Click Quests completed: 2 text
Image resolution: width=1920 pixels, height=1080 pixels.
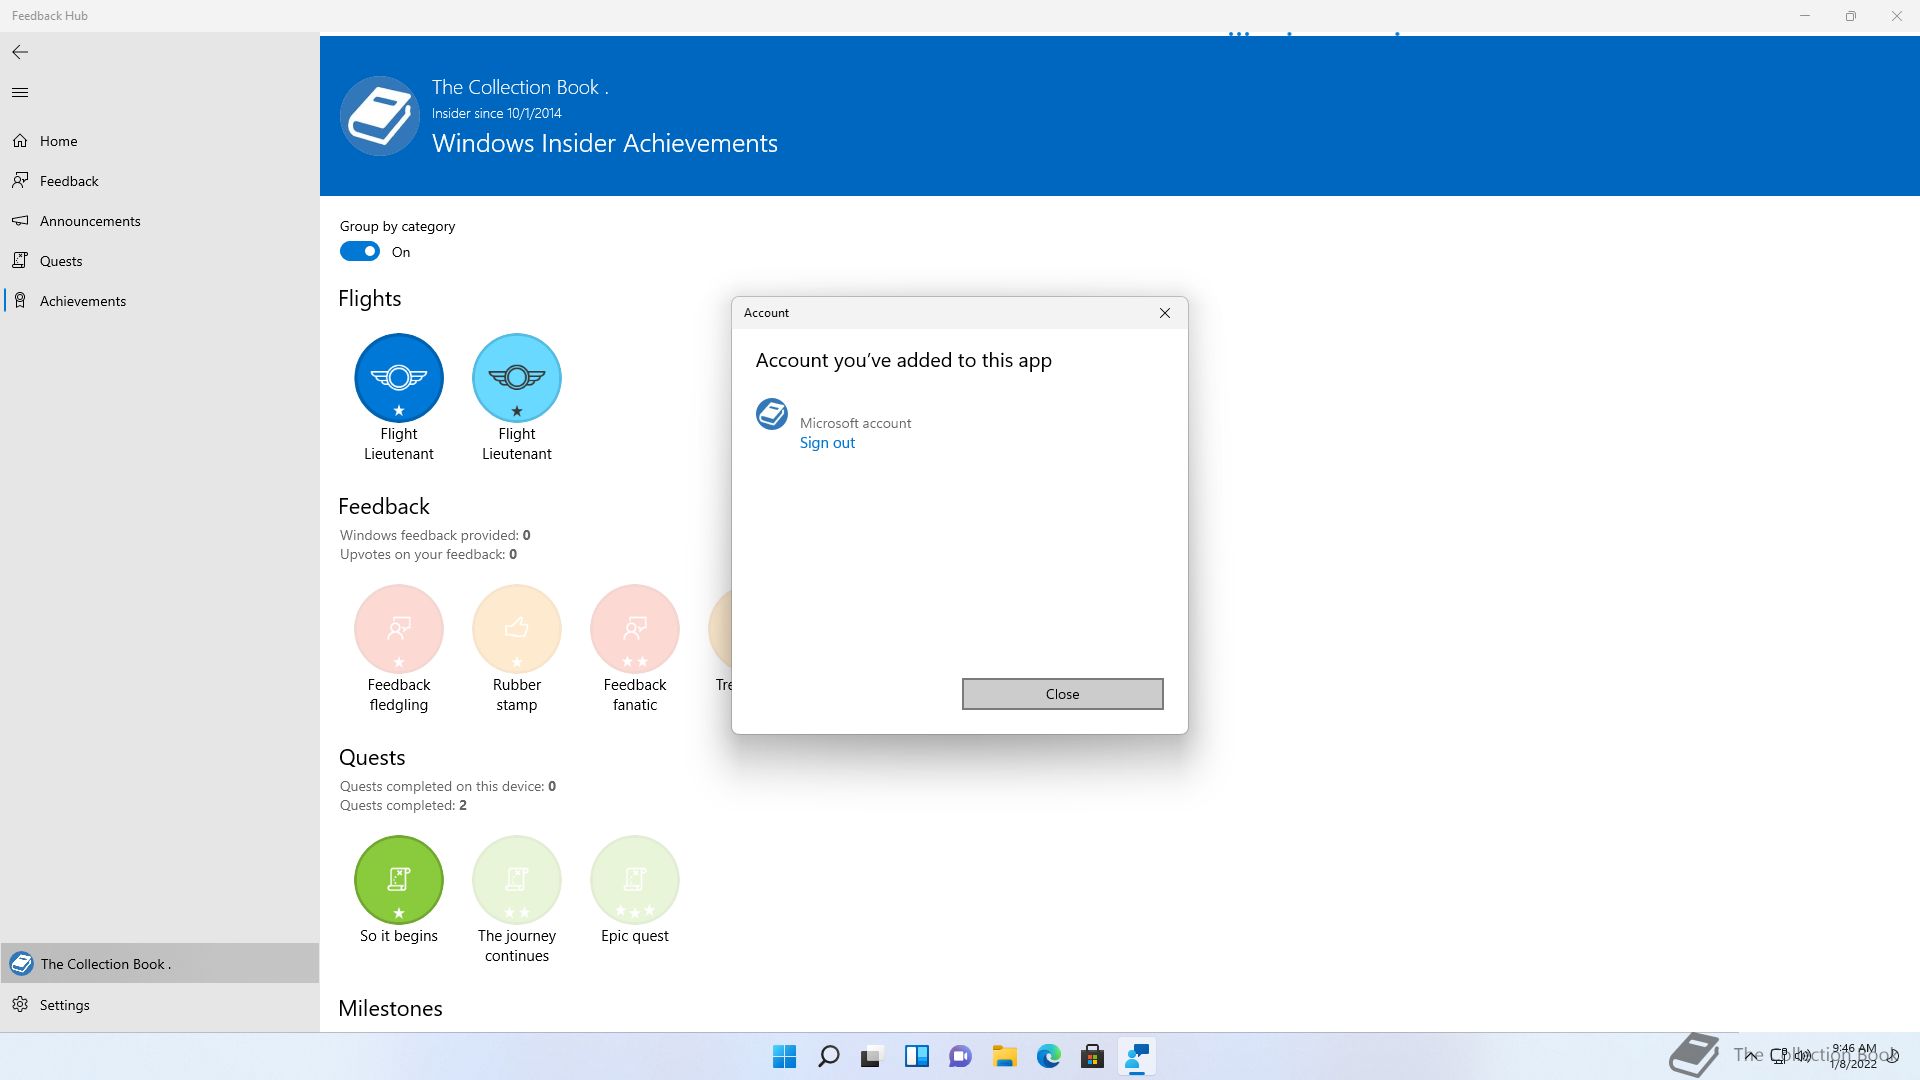(403, 805)
